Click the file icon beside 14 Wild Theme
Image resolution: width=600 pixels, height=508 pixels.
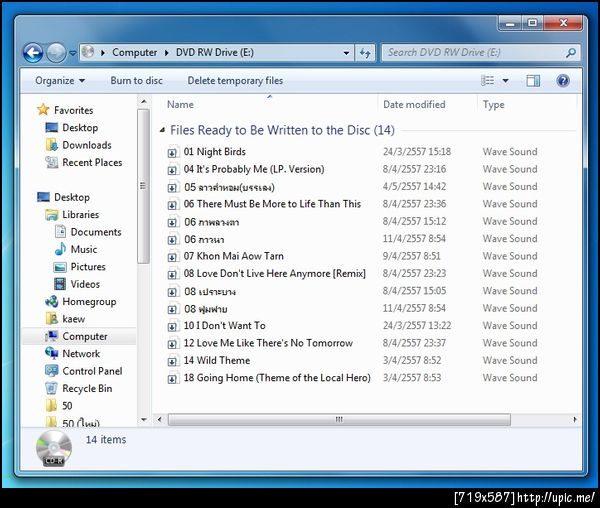(173, 361)
